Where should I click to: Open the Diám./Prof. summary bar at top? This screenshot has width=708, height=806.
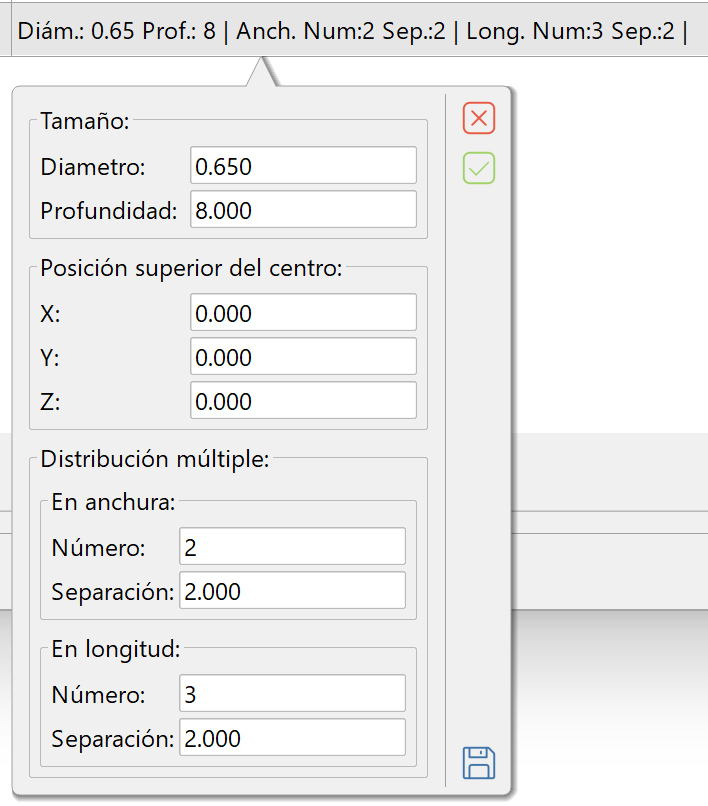pos(353,29)
